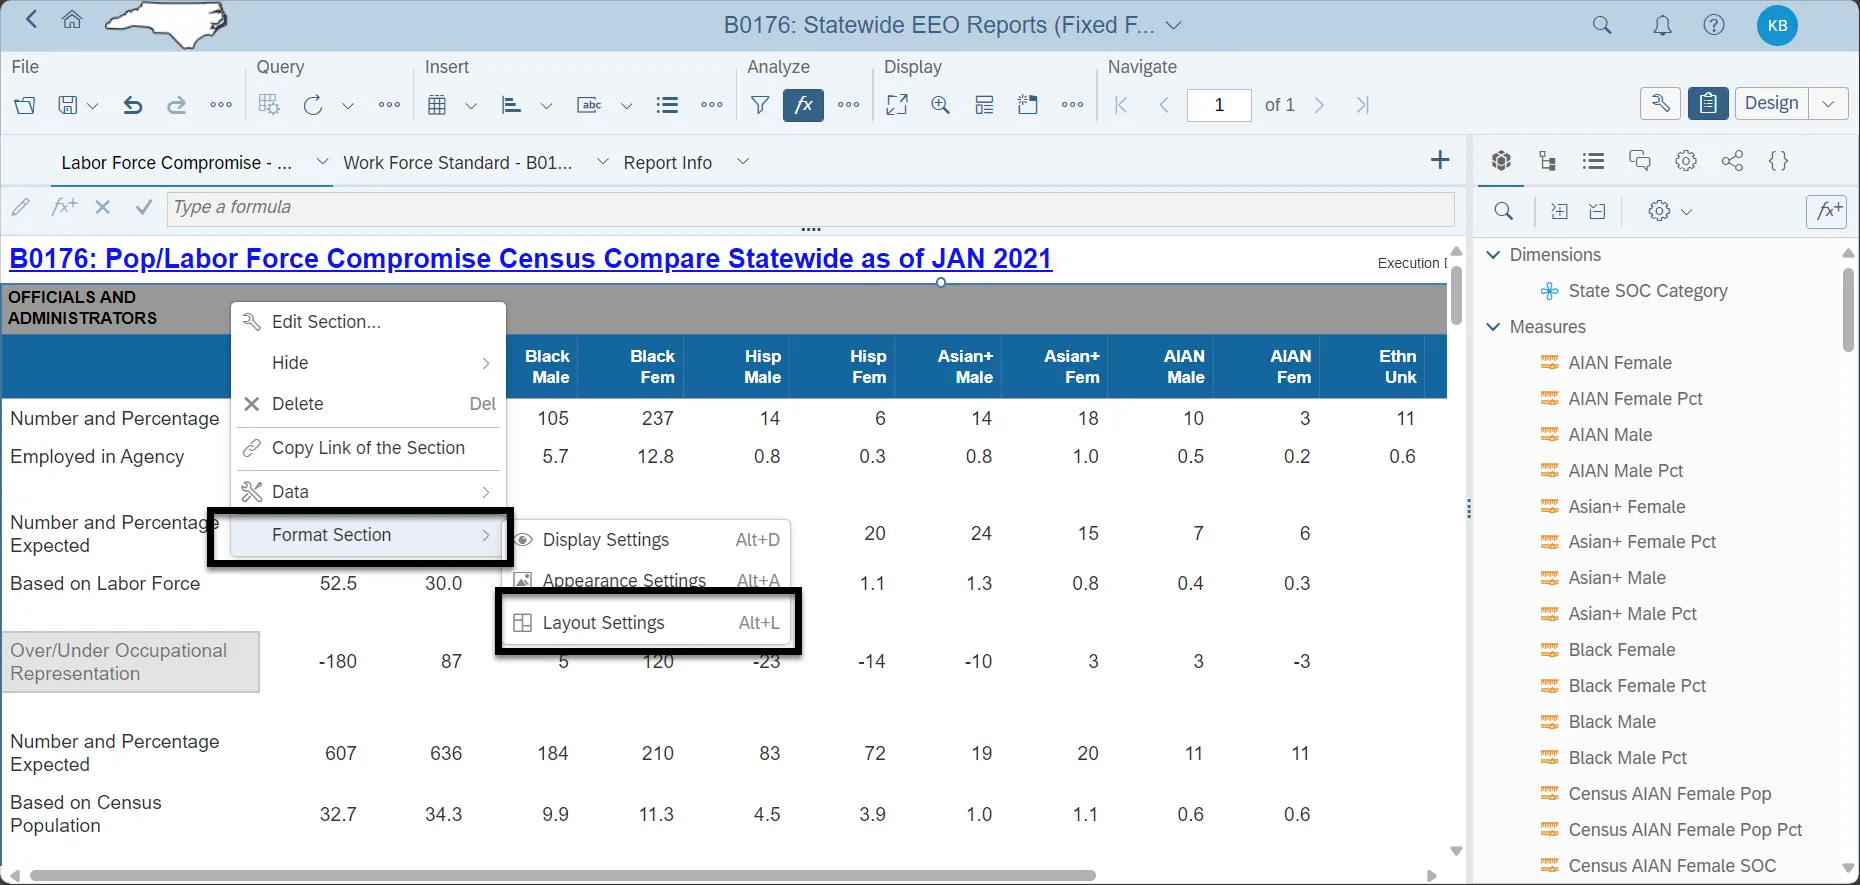Toggle the formula bar fx button
This screenshot has width=1860, height=885.
pyautogui.click(x=804, y=105)
